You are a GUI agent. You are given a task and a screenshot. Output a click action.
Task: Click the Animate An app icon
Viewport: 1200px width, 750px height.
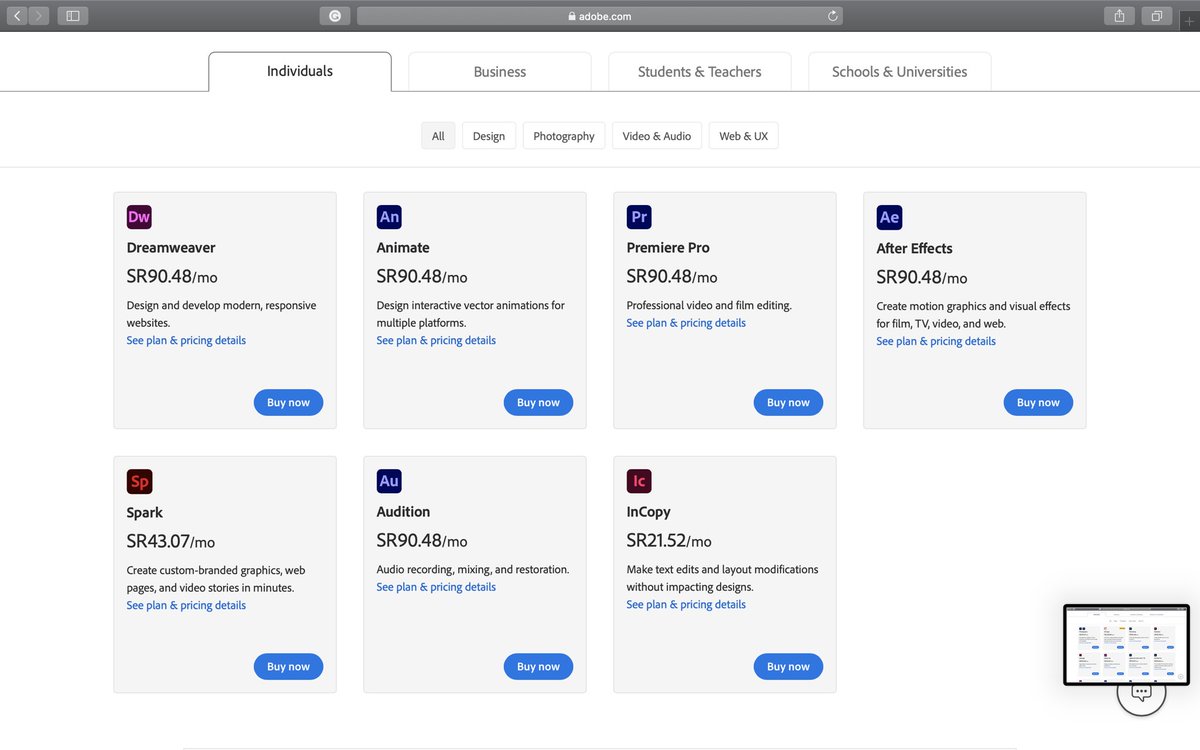(x=389, y=217)
